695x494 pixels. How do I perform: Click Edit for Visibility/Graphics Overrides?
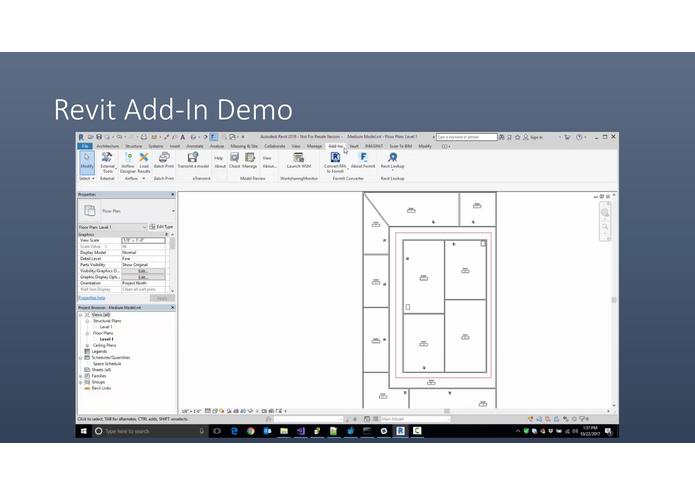(143, 271)
